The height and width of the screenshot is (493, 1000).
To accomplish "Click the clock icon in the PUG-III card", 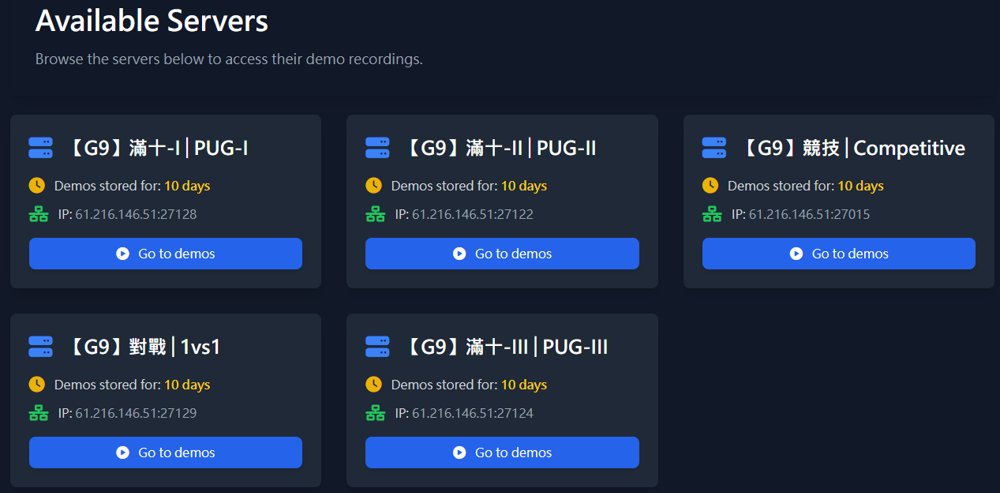I will pos(374,385).
